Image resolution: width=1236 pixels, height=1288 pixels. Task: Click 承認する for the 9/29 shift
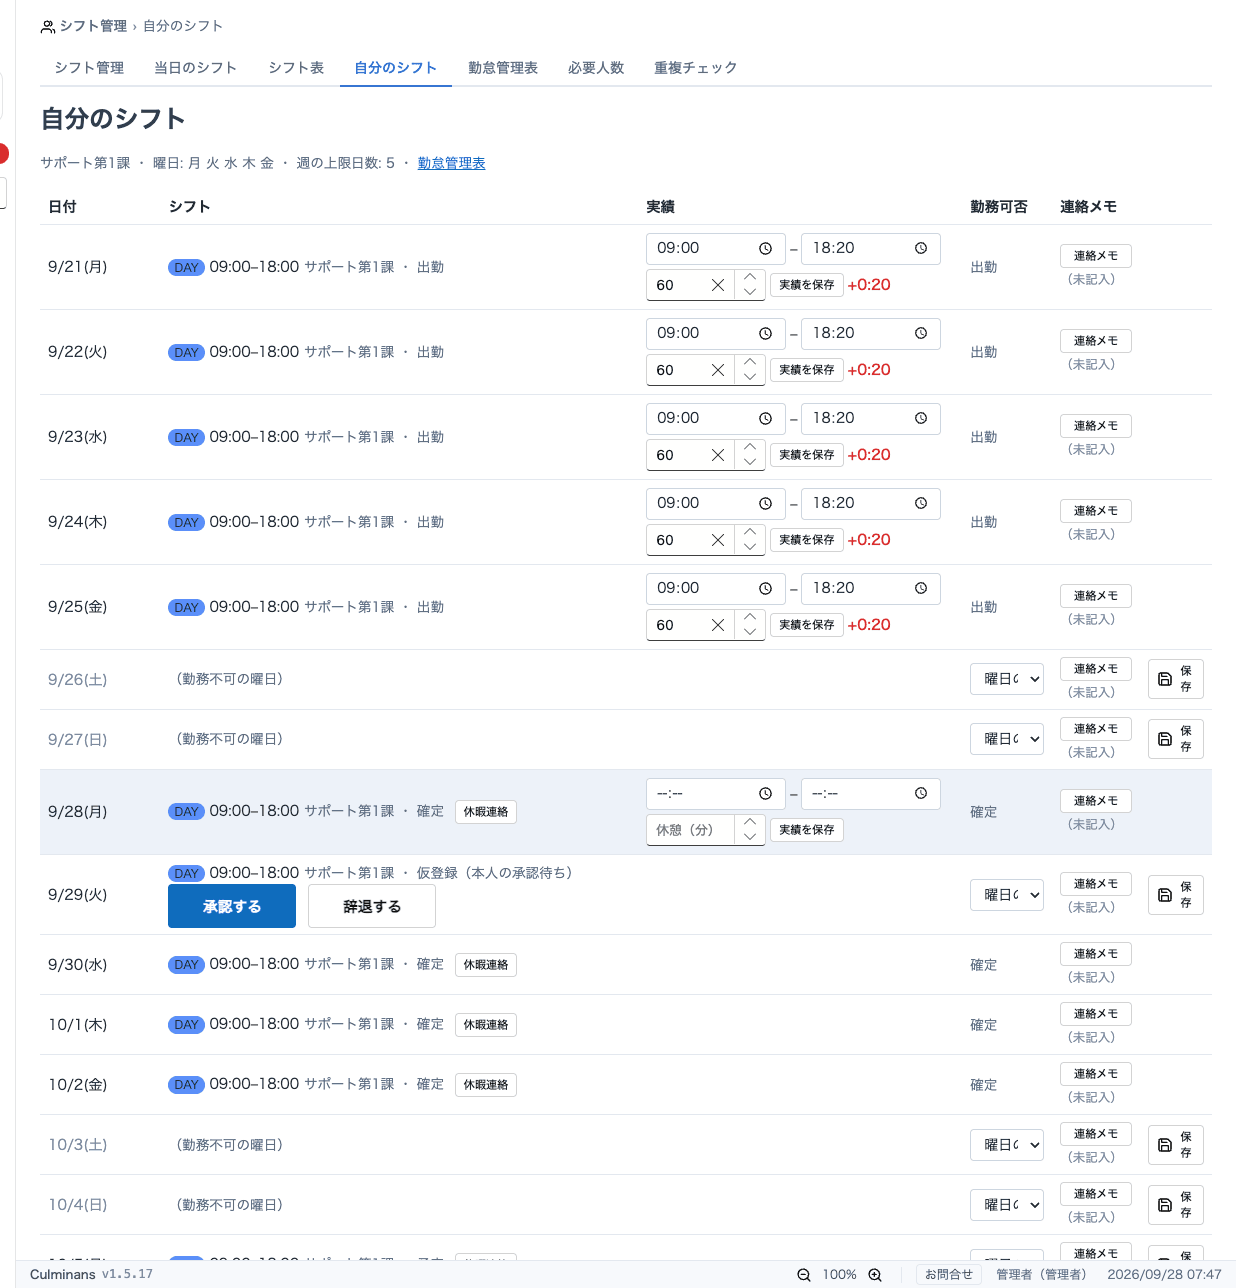[x=232, y=906]
